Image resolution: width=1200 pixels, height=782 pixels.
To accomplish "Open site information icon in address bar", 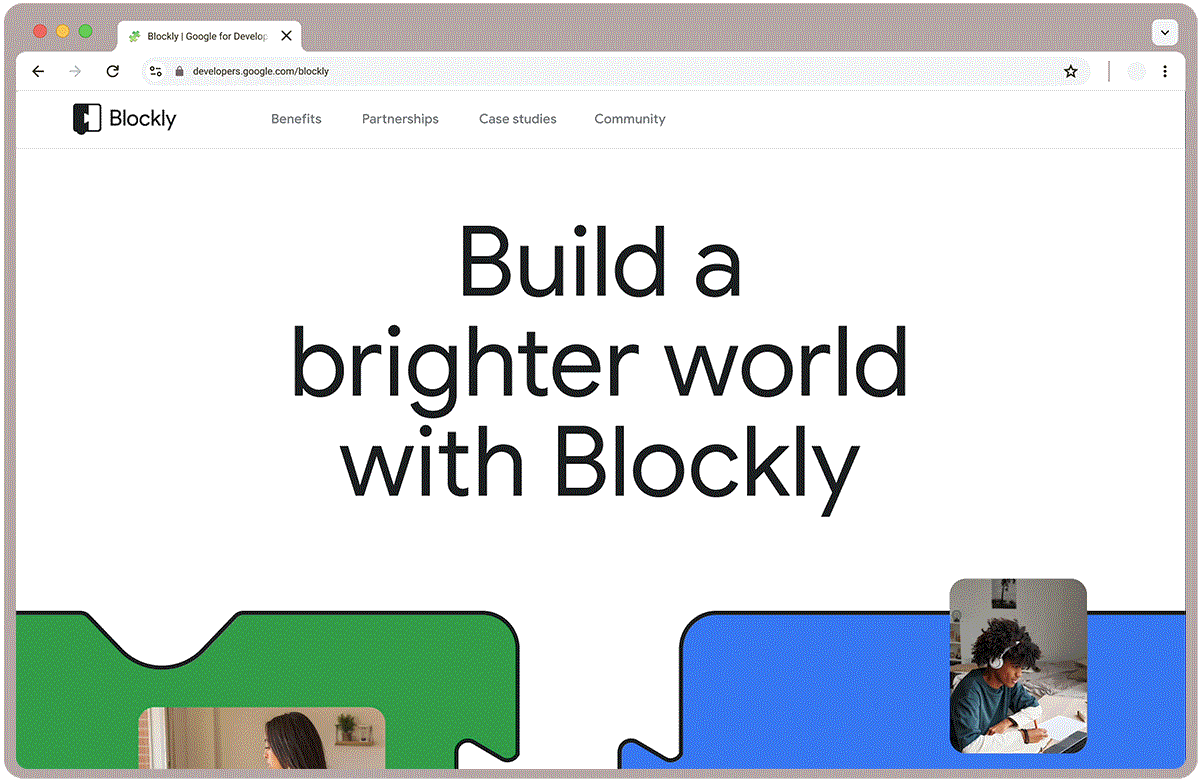I will click(156, 71).
